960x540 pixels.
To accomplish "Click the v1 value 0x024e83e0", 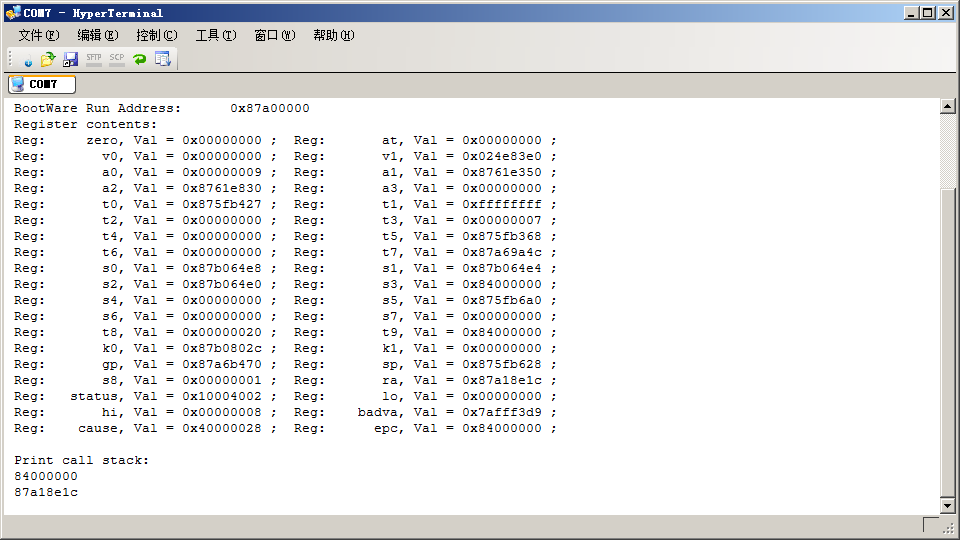I will [502, 156].
